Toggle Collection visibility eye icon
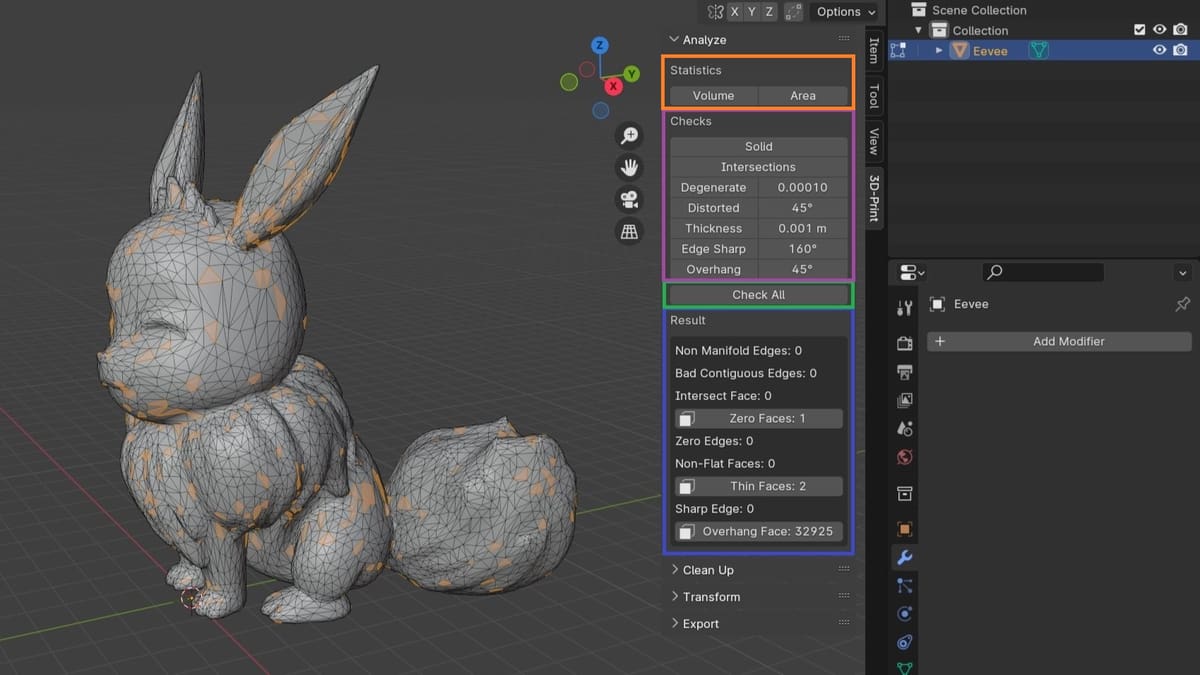 point(1160,30)
